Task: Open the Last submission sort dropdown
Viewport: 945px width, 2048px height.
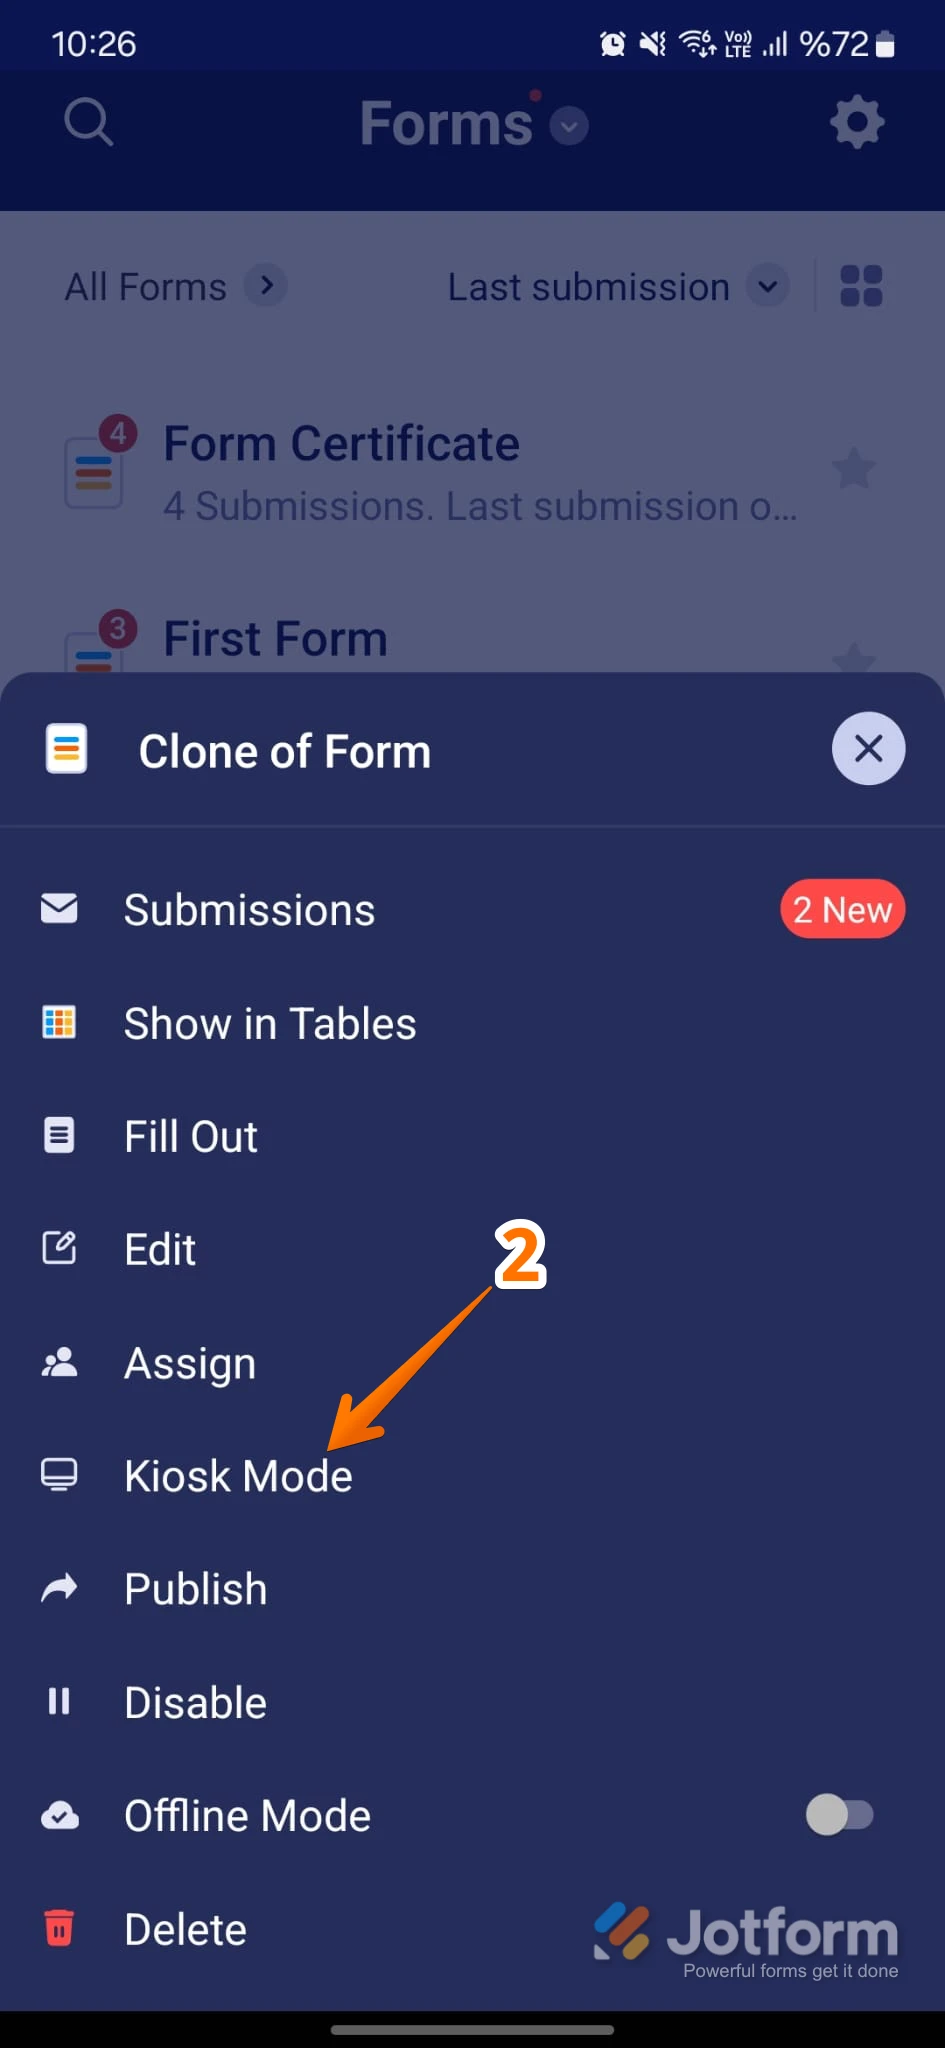Action: point(617,287)
